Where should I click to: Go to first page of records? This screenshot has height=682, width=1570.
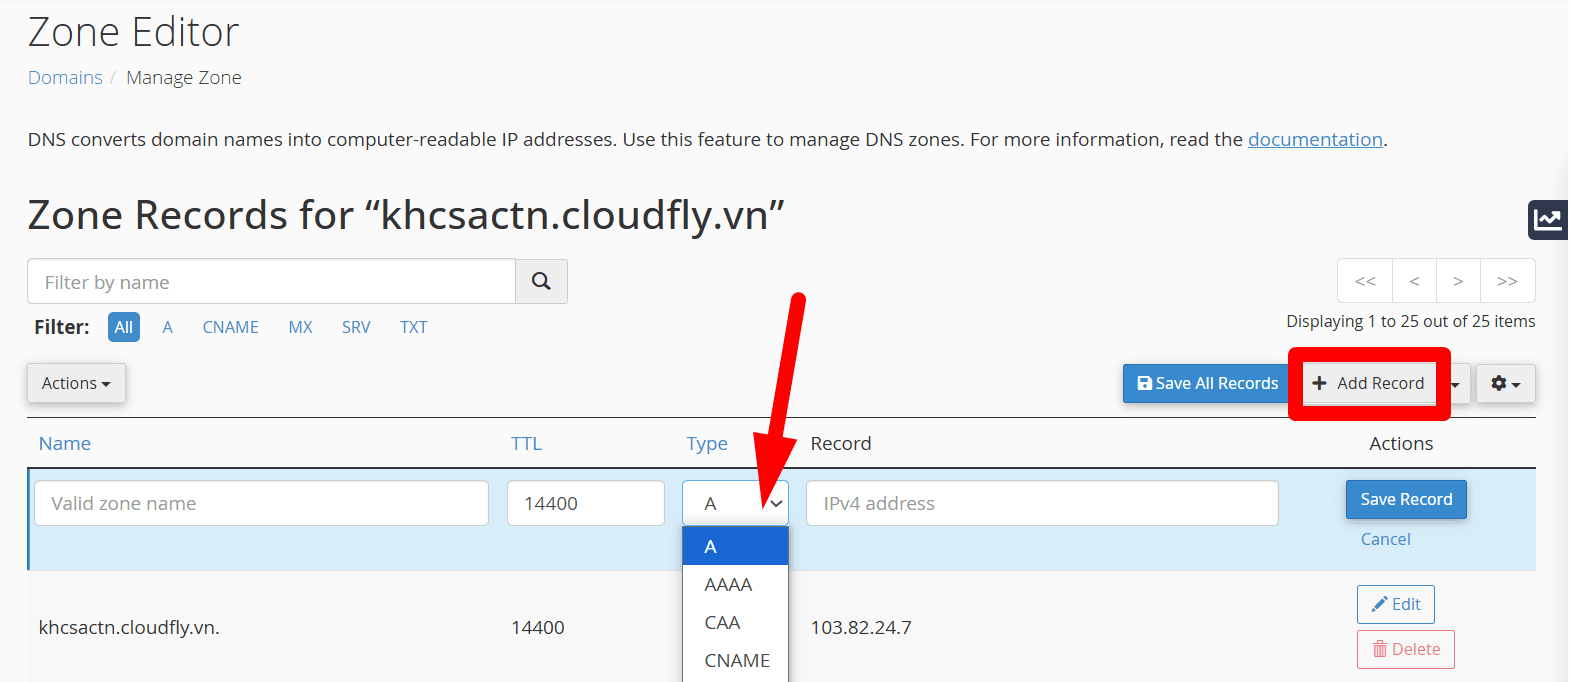coord(1365,281)
